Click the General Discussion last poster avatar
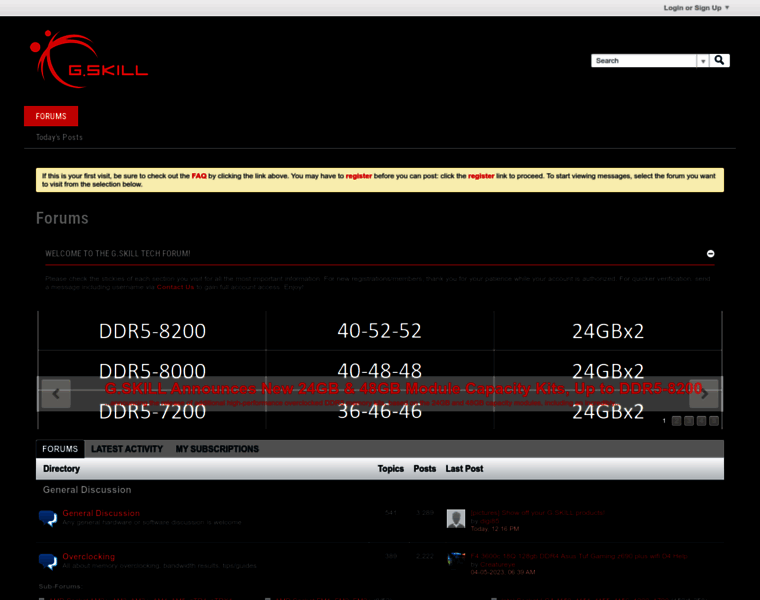Screen dimensions: 760x600 (456, 519)
